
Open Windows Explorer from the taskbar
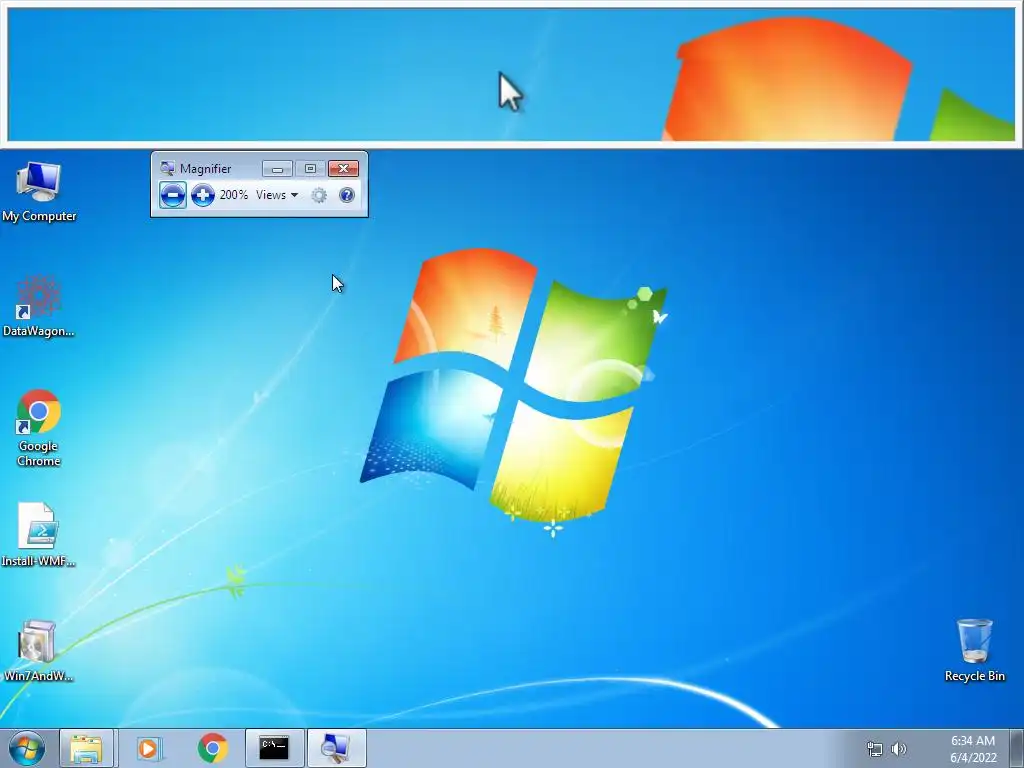pyautogui.click(x=86, y=748)
